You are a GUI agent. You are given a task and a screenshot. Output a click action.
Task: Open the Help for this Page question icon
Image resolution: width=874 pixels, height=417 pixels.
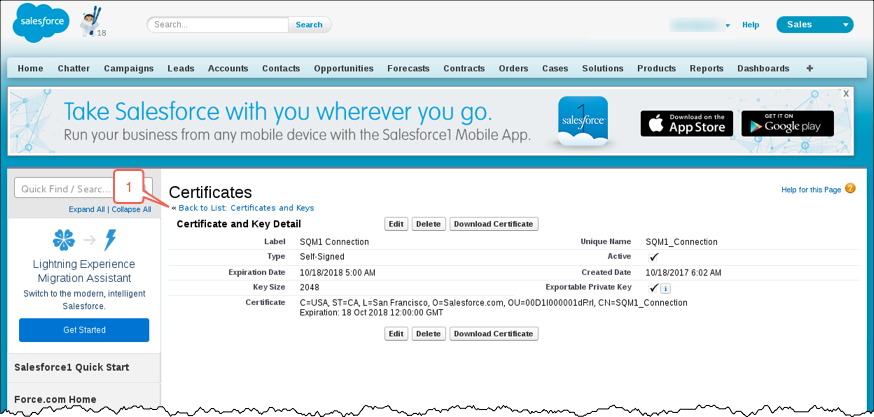point(850,188)
